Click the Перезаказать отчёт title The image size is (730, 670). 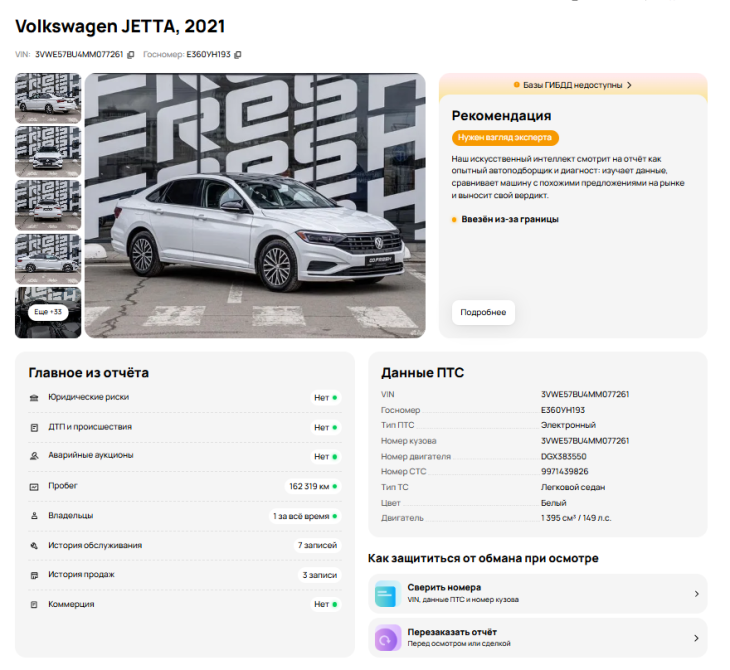452,632
